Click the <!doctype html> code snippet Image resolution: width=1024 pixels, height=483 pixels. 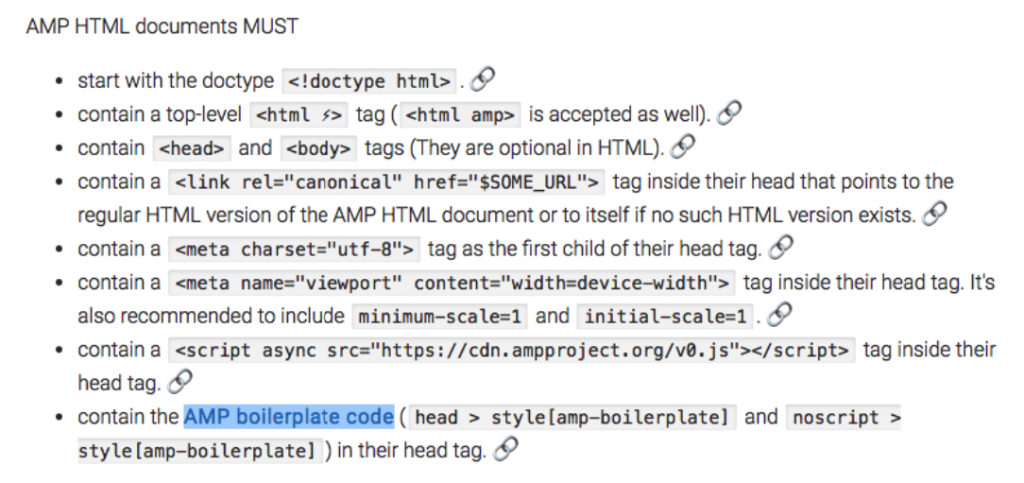(x=370, y=81)
